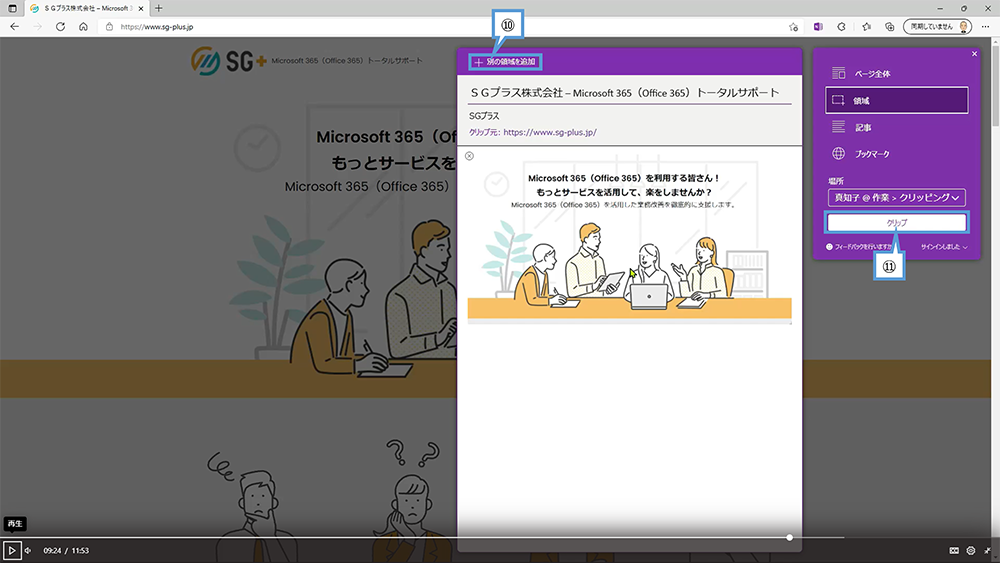Click the SGプラス note text
The width and height of the screenshot is (1000, 563).
pos(484,116)
